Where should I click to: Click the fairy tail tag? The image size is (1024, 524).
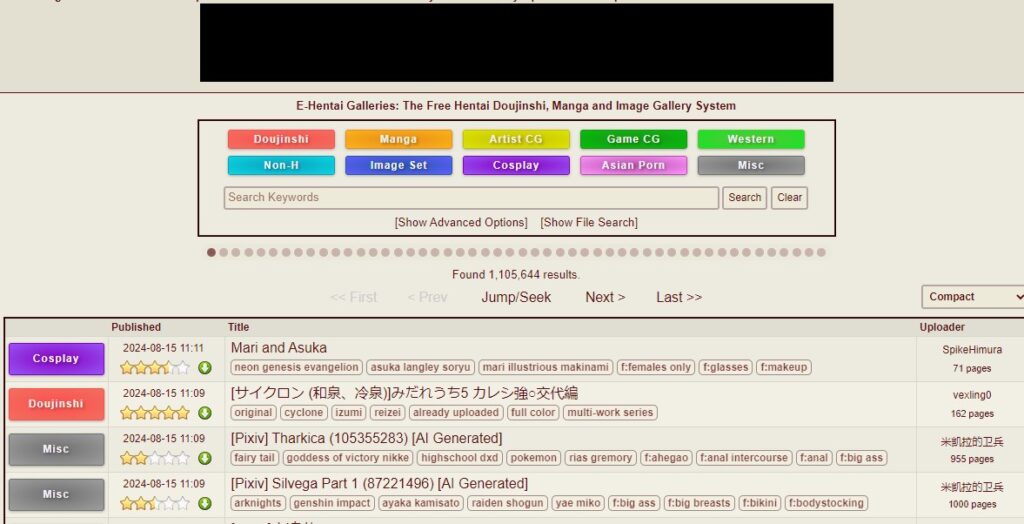[x=255, y=458]
